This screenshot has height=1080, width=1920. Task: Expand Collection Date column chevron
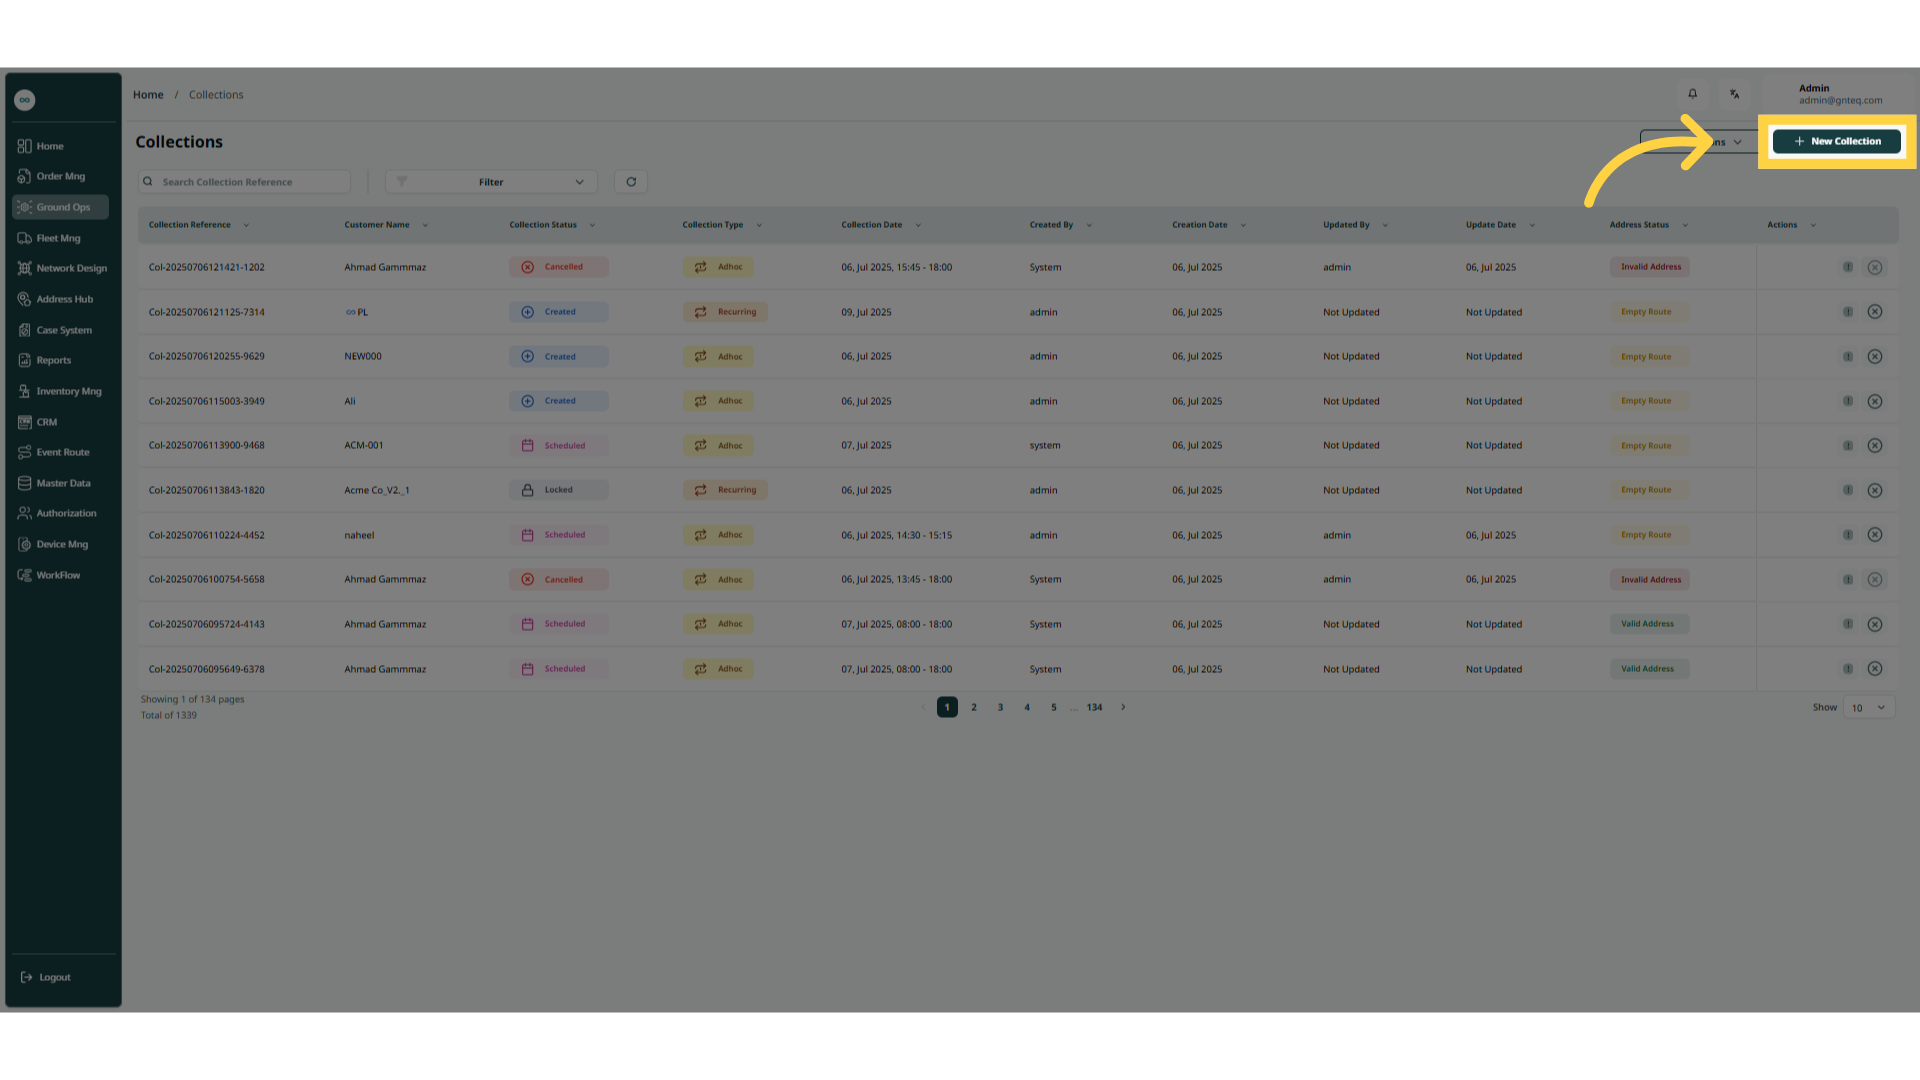click(x=918, y=225)
